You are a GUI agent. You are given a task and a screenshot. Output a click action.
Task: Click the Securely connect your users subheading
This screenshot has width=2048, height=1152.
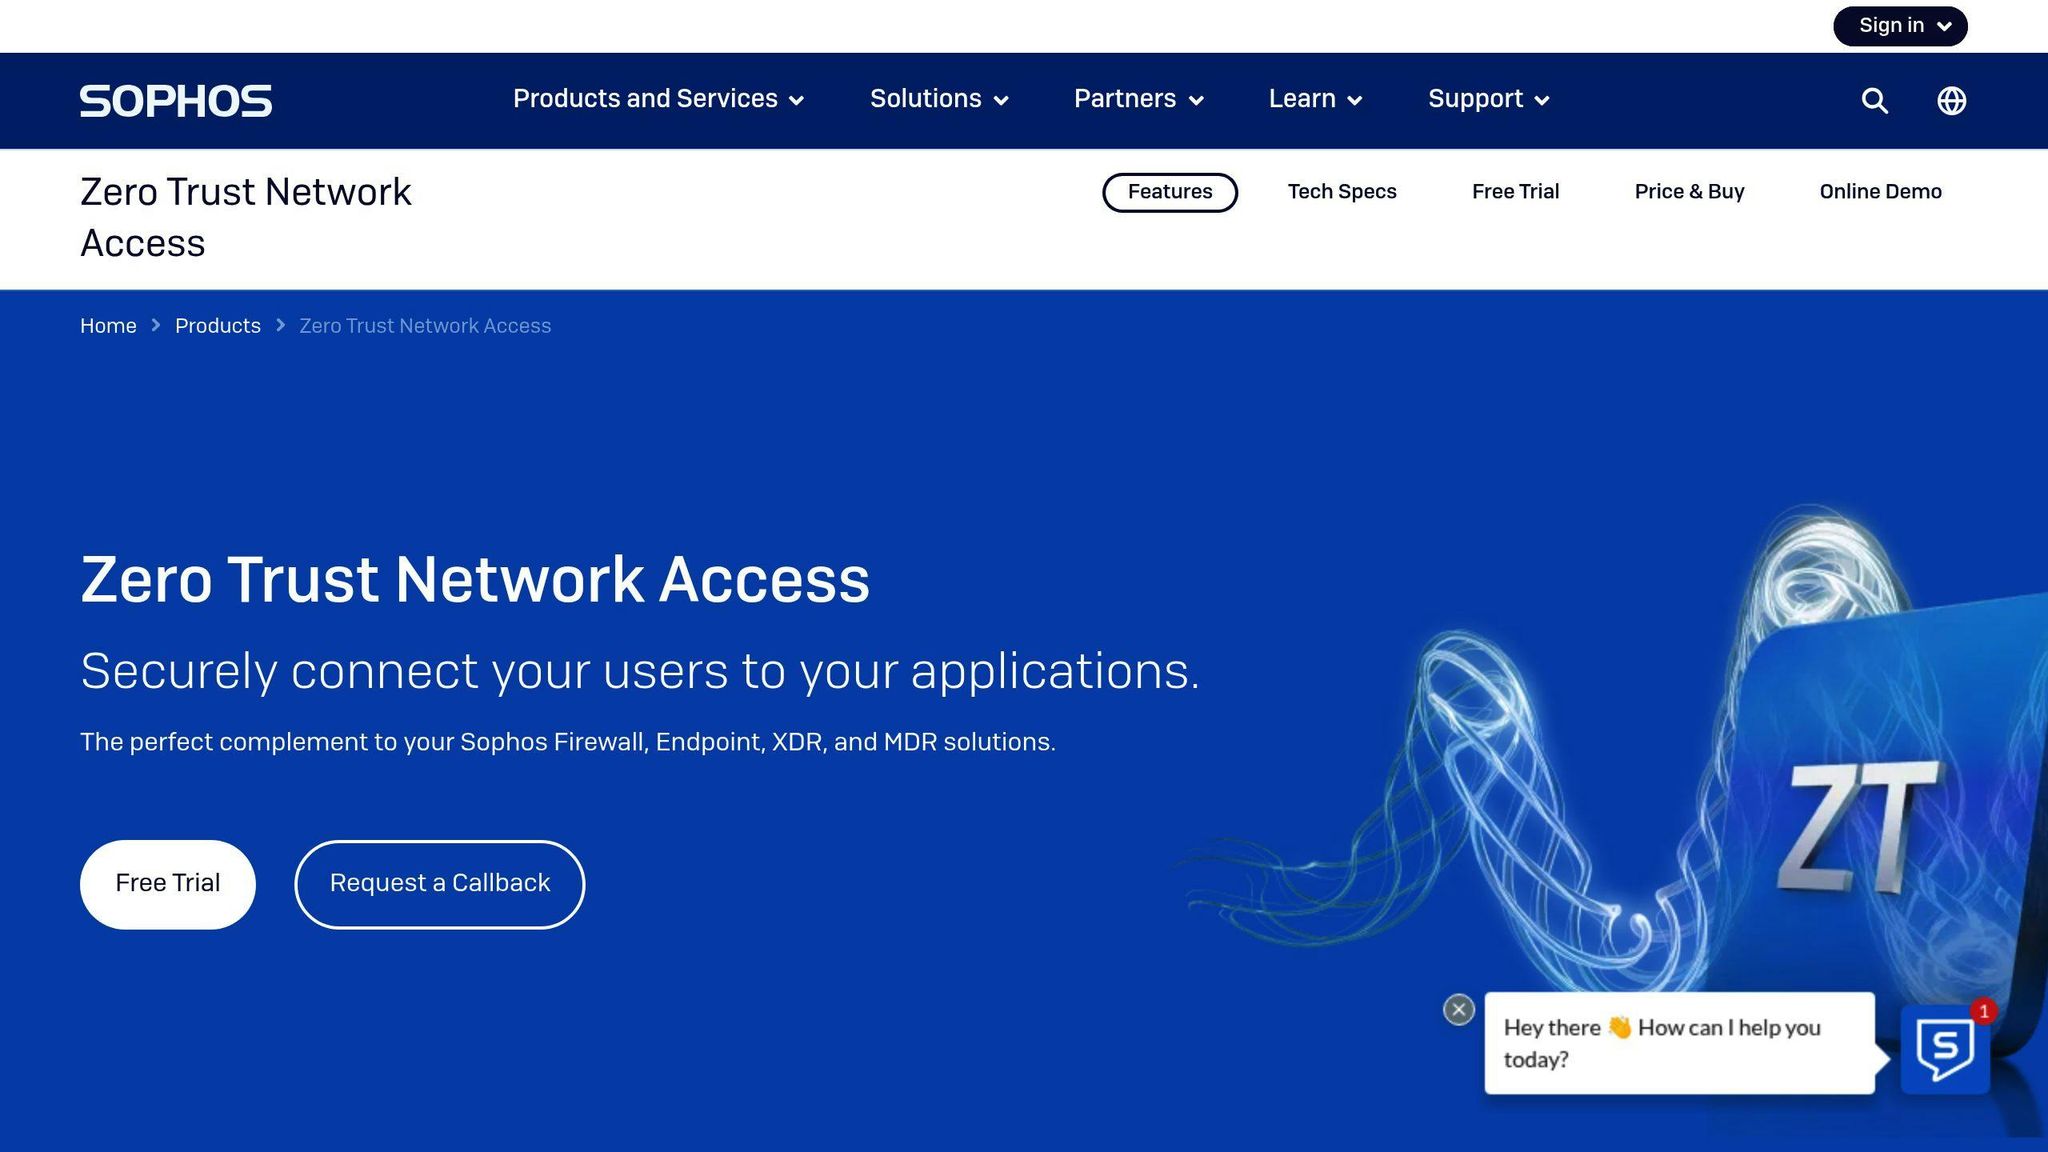pos(640,671)
